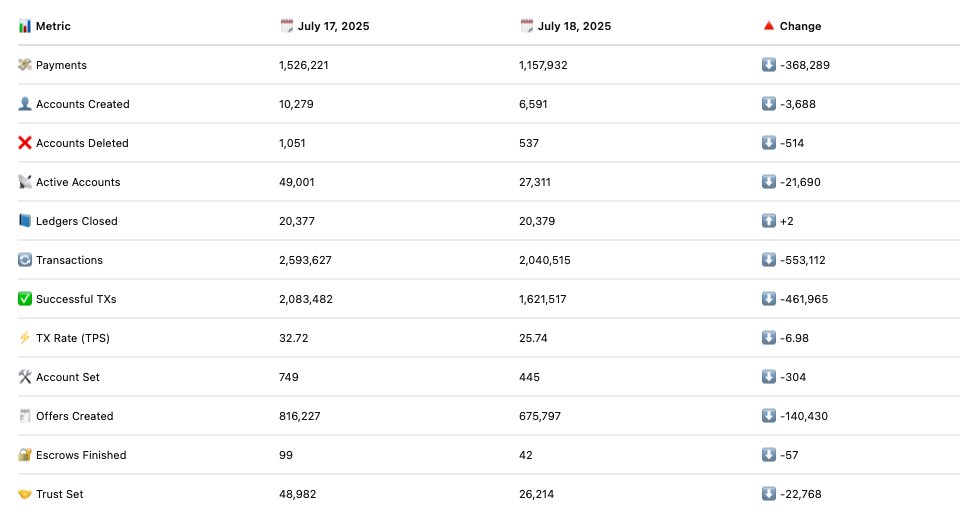Image resolution: width=960 pixels, height=528 pixels.
Task: Click the red X icon beside Accounts Deleted
Action: coord(24,143)
